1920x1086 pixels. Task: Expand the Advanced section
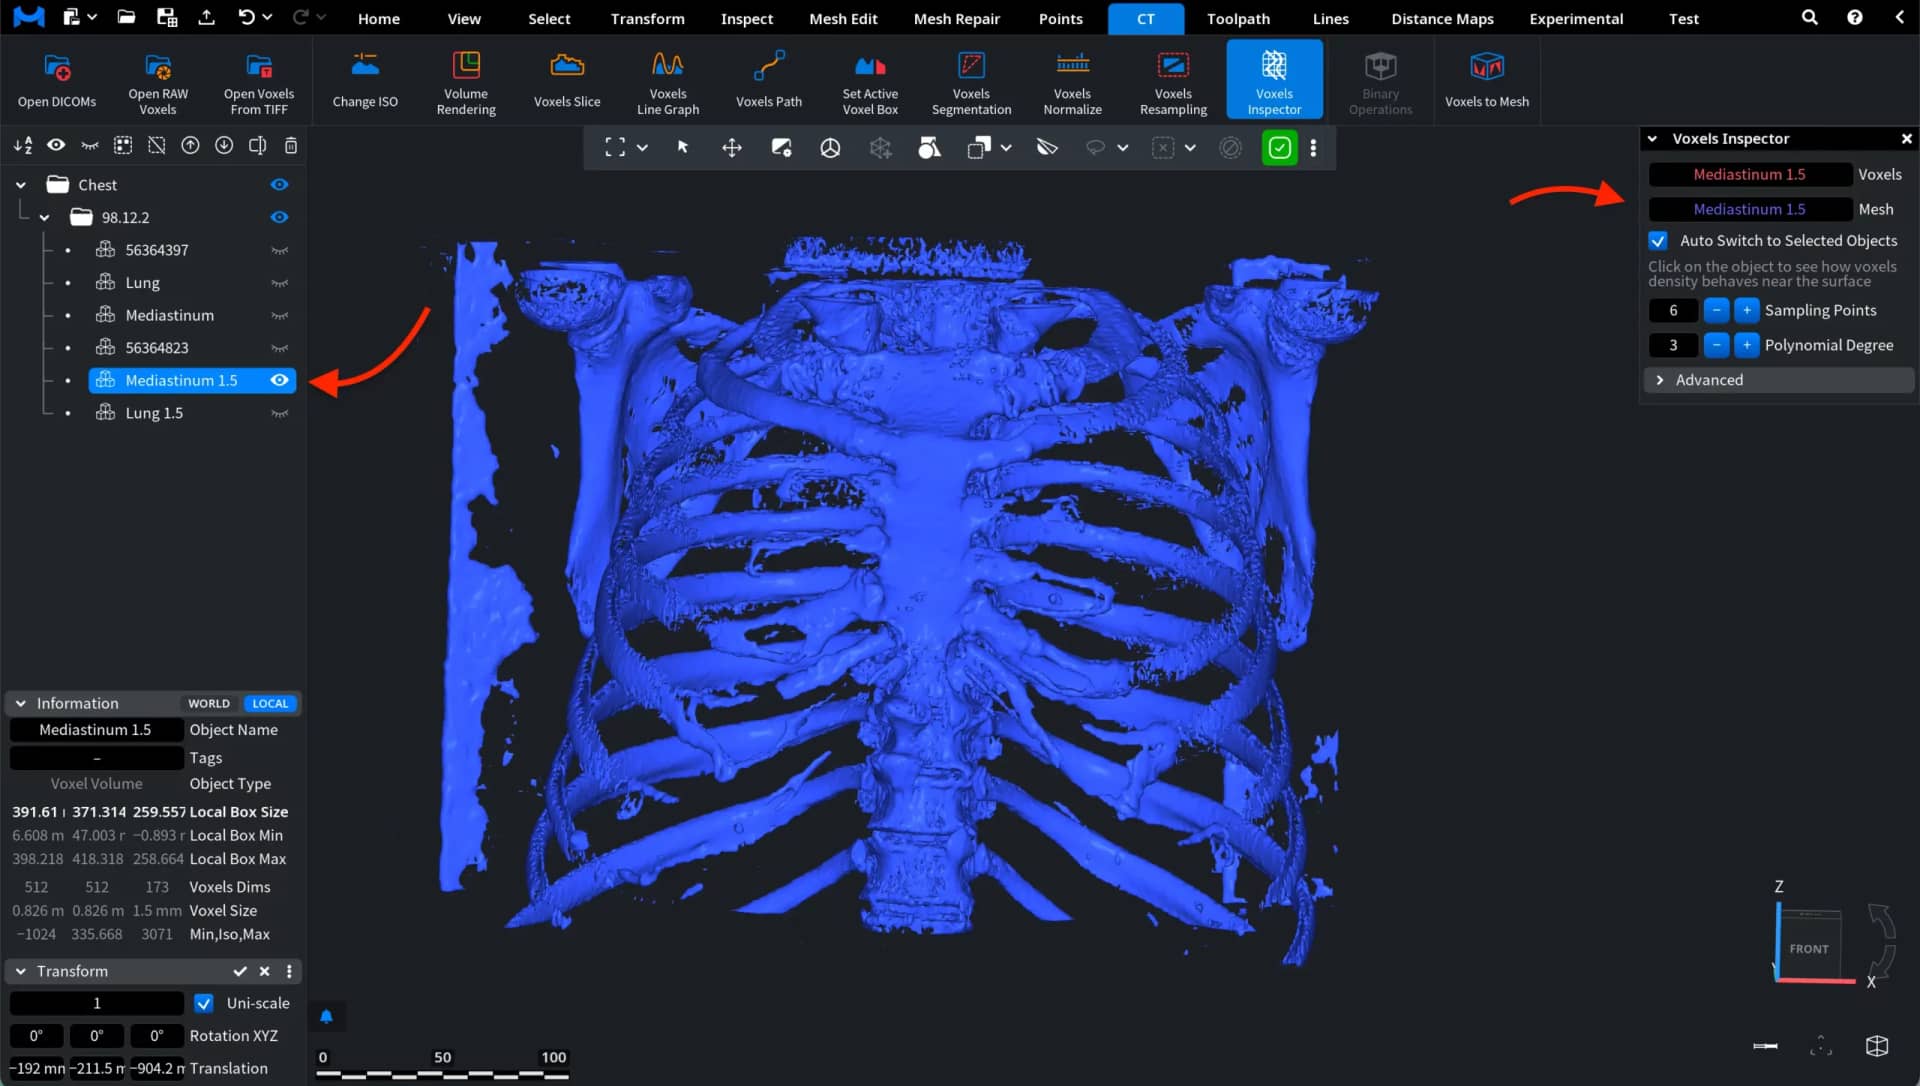[x=1778, y=380]
